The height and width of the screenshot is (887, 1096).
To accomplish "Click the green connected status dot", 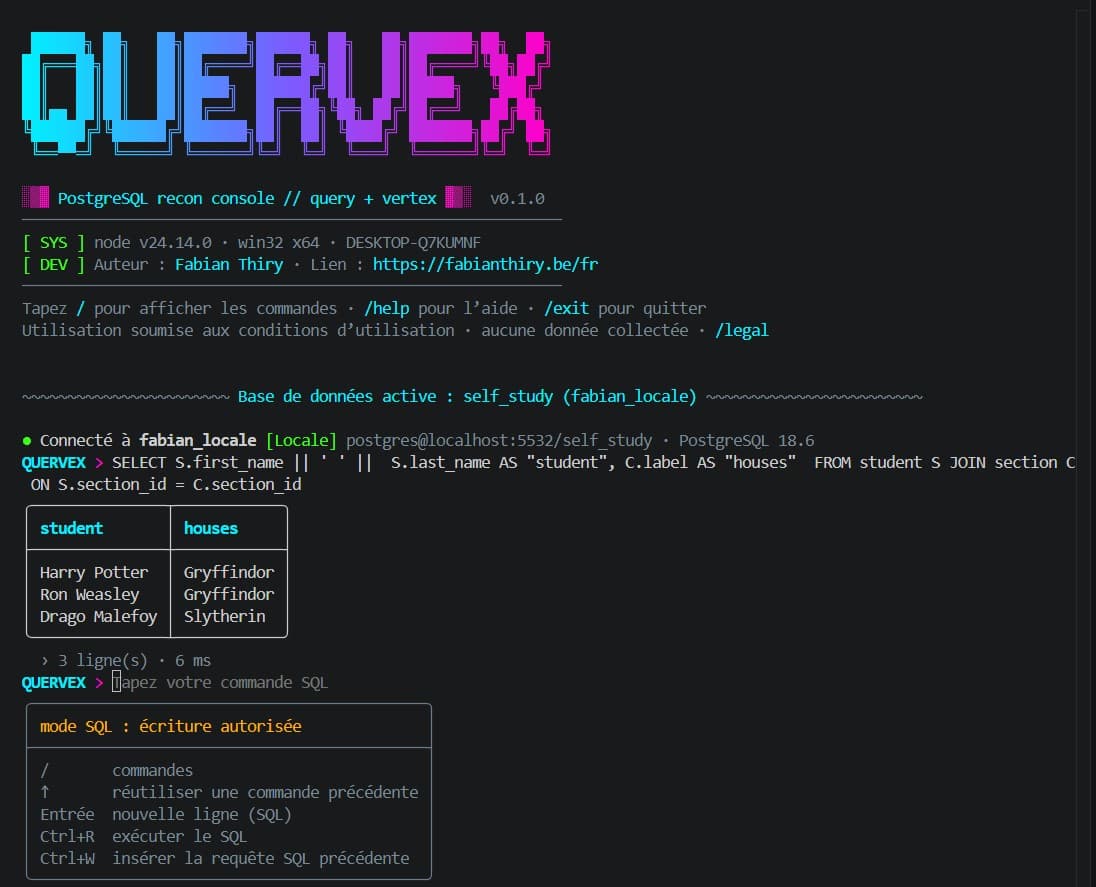I will [x=27, y=441].
